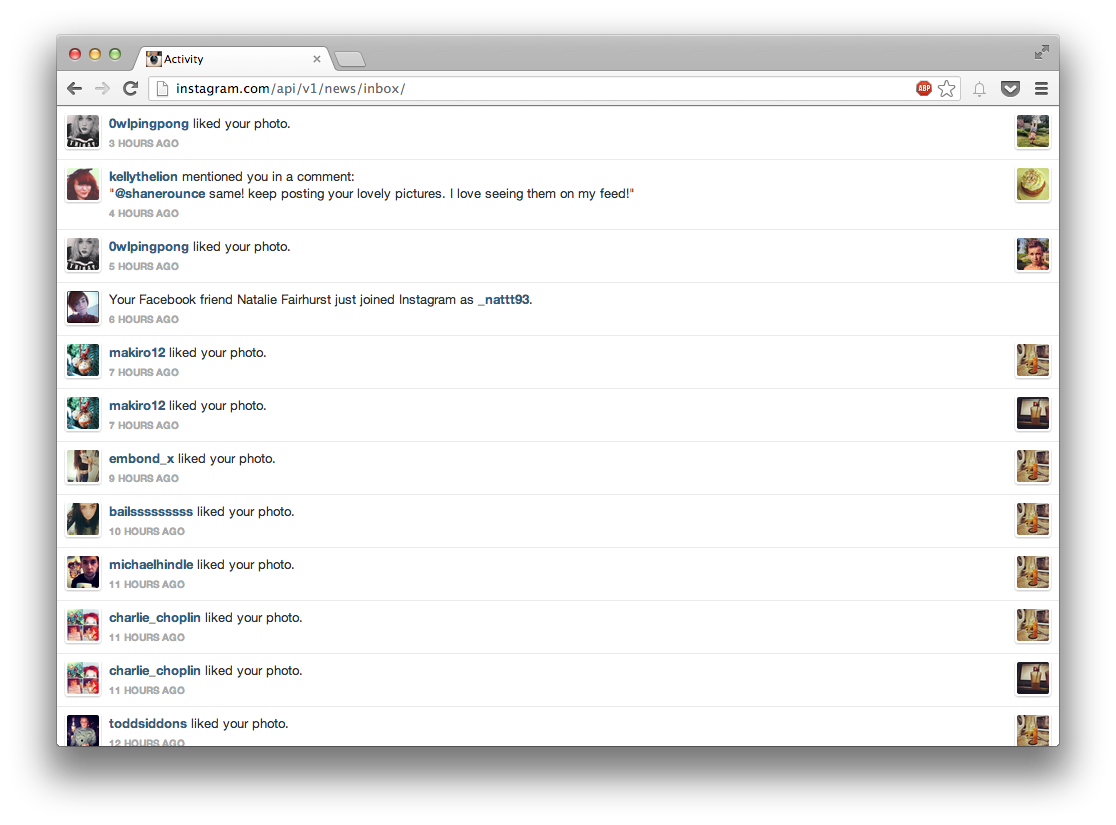The height and width of the screenshot is (825, 1116).
Task: Open the cupcake photo thumbnail
Action: (1033, 184)
